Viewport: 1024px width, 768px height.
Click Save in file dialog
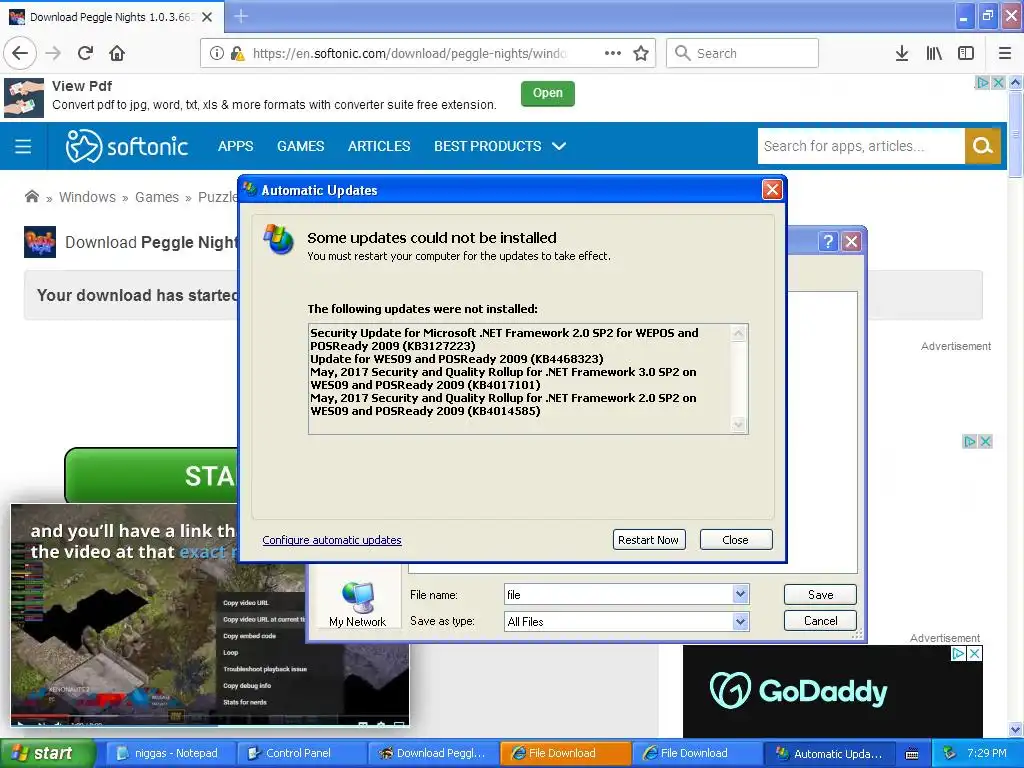(820, 595)
